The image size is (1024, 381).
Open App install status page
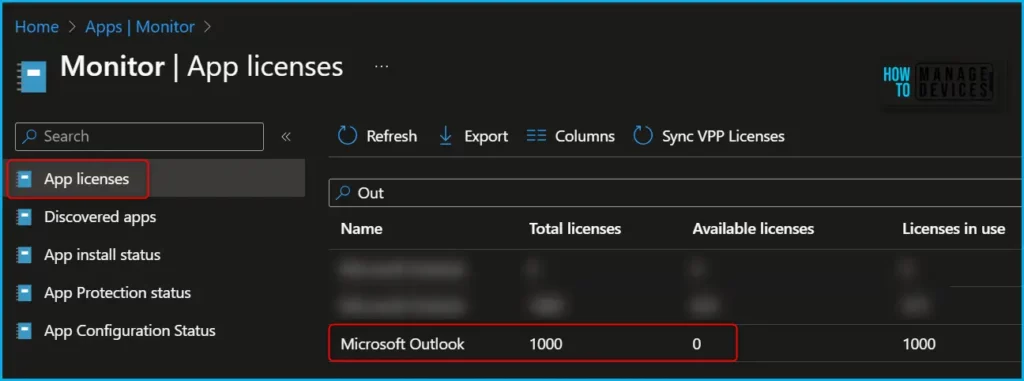coord(102,255)
